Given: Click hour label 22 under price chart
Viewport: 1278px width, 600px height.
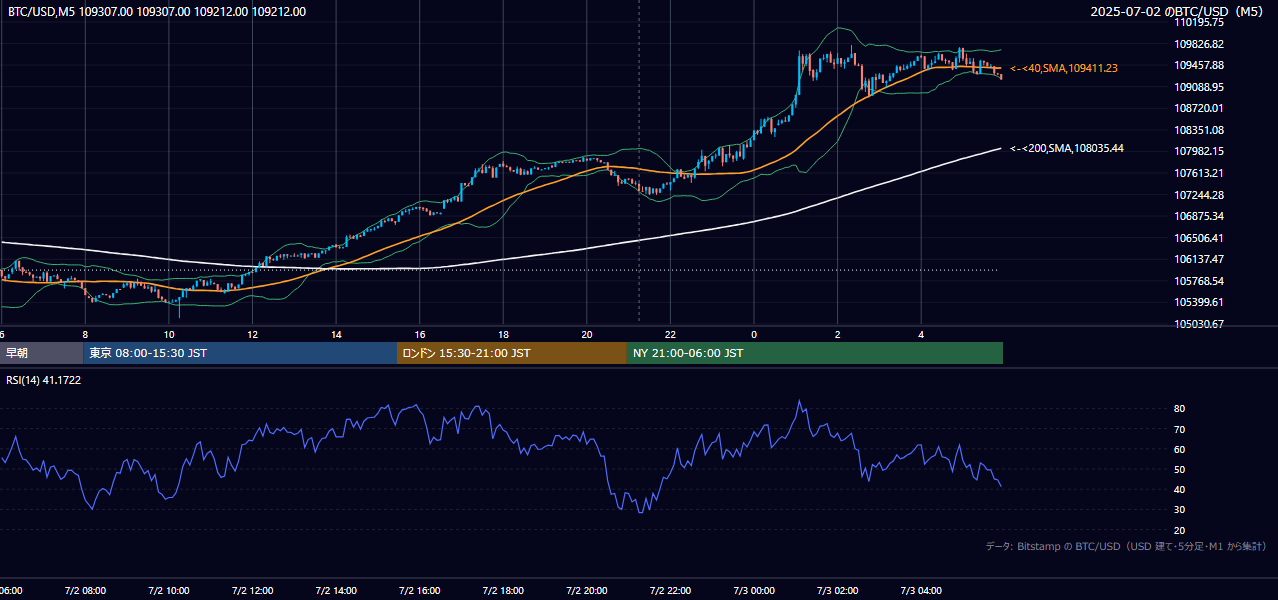Looking at the screenshot, I should click(670, 335).
